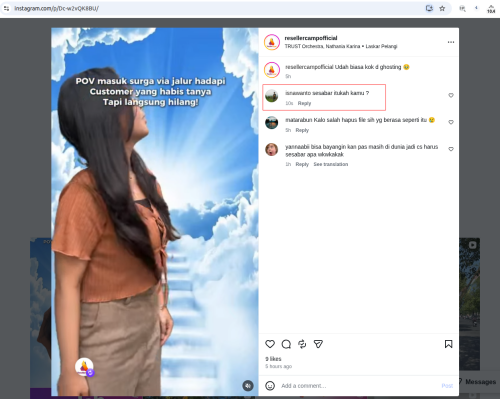Open resellercampofficial username in header
The width and height of the screenshot is (500, 399).
(311, 38)
